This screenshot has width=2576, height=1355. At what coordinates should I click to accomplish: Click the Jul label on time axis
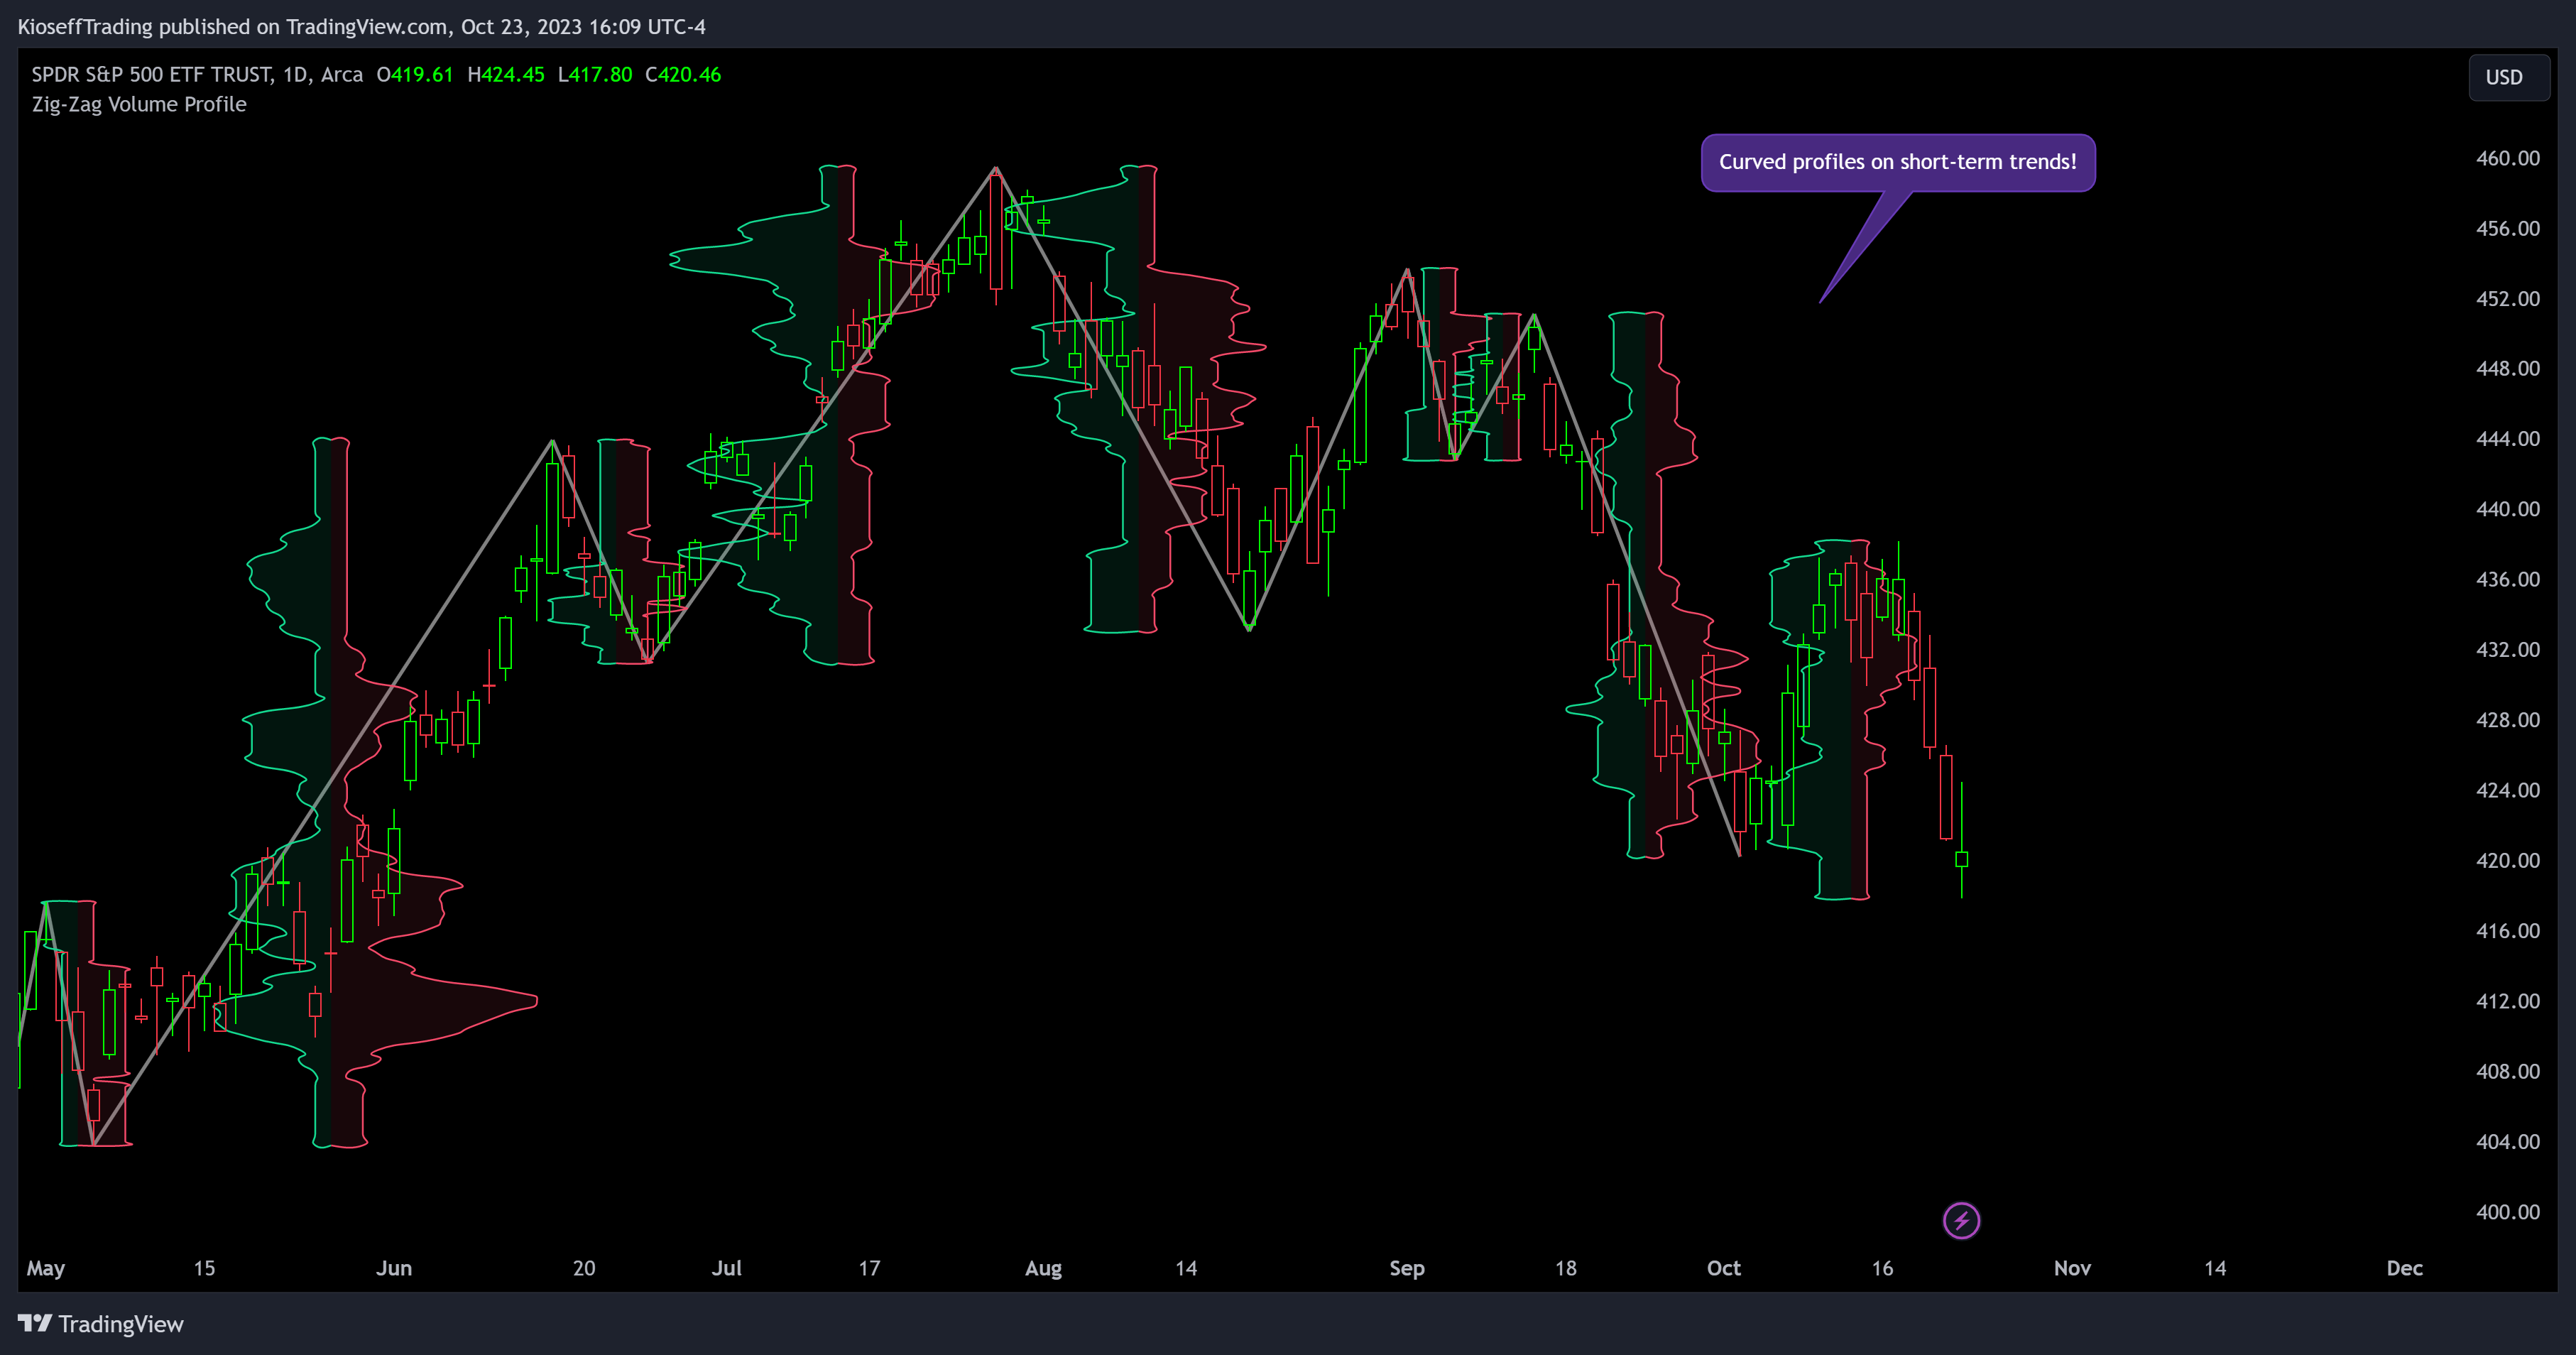pyautogui.click(x=727, y=1268)
